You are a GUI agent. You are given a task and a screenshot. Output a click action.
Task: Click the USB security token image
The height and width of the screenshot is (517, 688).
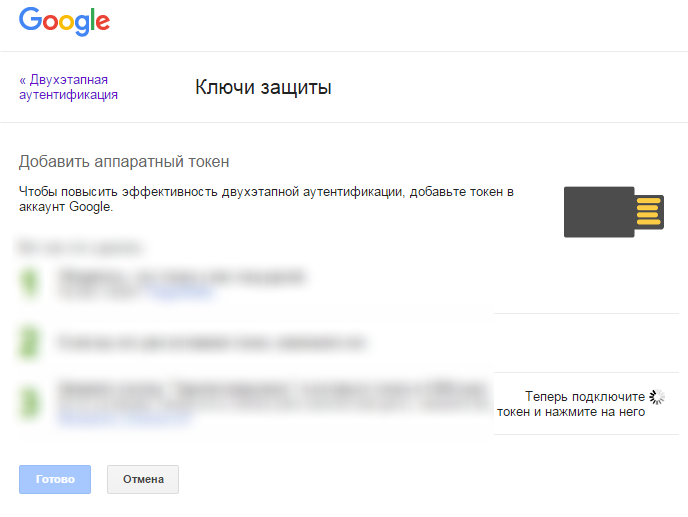(599, 211)
